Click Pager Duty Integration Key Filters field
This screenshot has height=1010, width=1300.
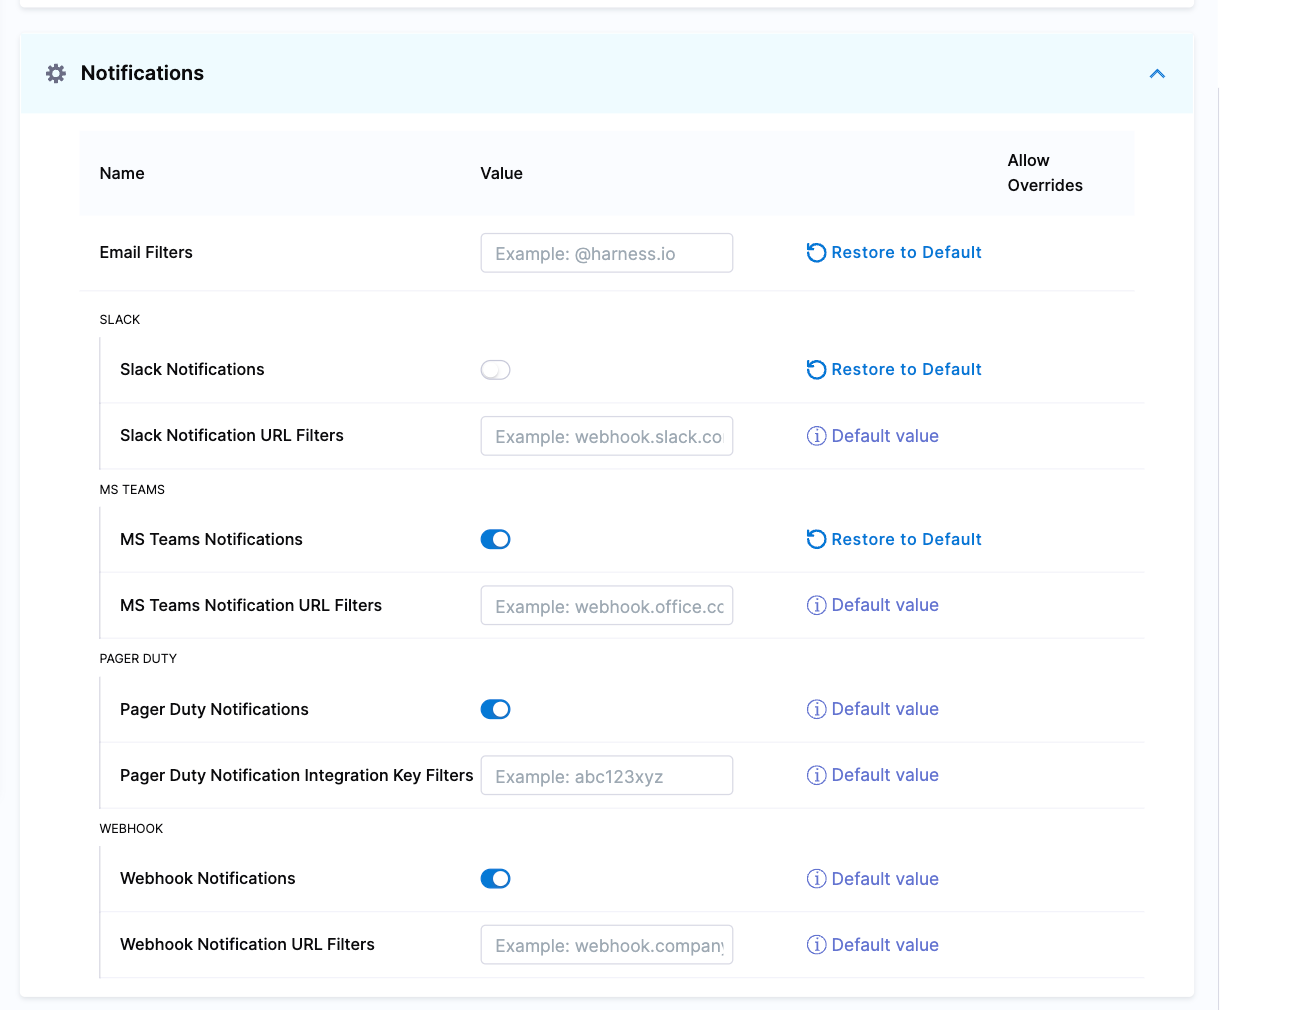pyautogui.click(x=606, y=776)
